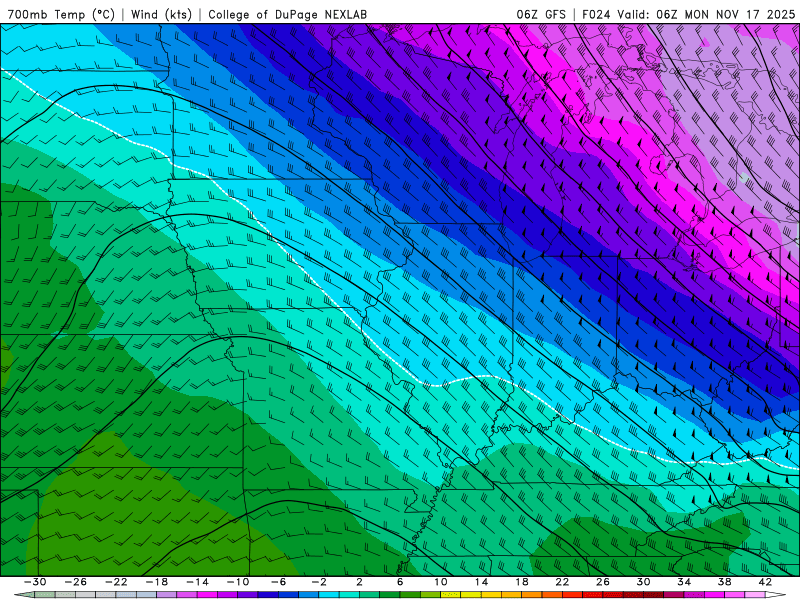Click the "06Z GFS" model run label
The image size is (800, 600).
coord(541,14)
